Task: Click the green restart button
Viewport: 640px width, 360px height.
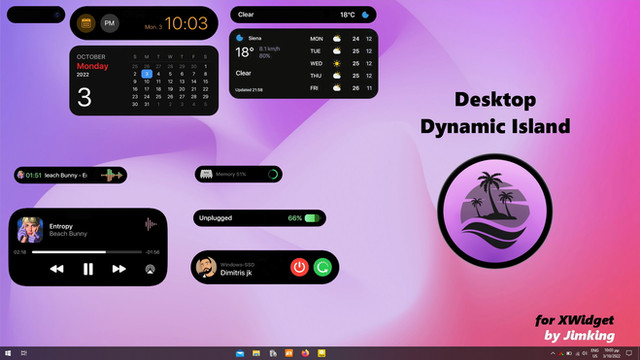Action: [322, 267]
